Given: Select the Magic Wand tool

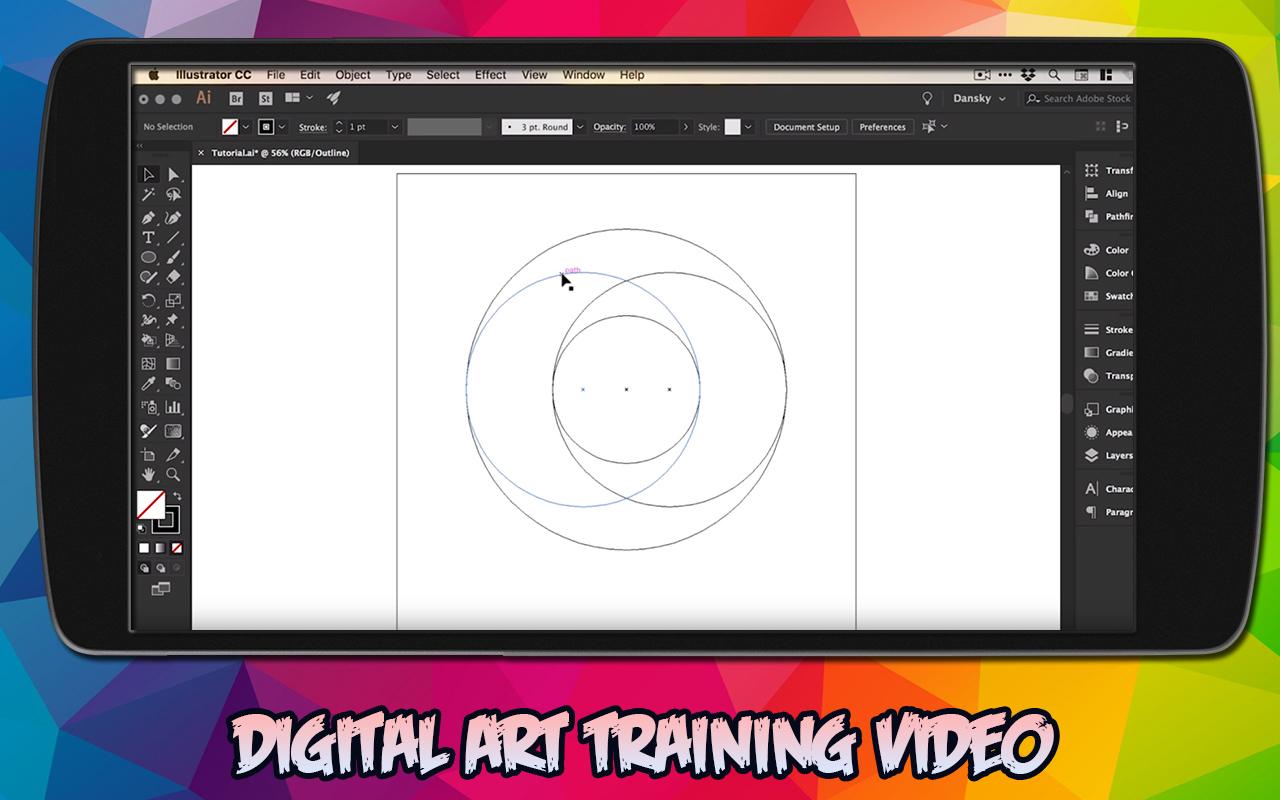Looking at the screenshot, I should click(x=149, y=195).
